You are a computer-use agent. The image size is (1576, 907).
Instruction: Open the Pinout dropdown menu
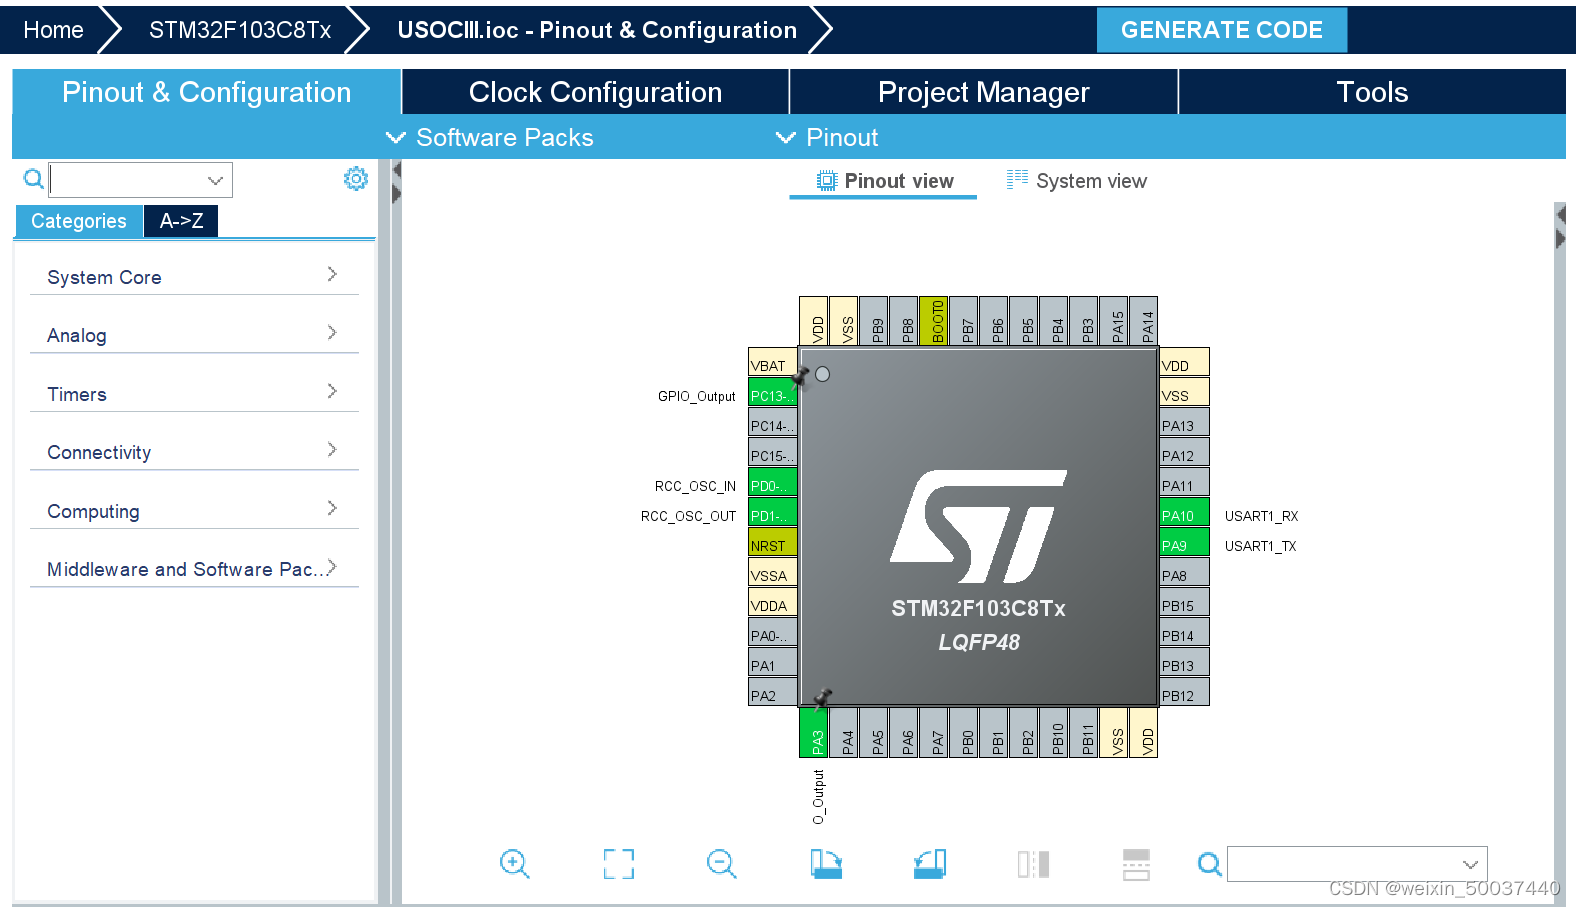[827, 138]
